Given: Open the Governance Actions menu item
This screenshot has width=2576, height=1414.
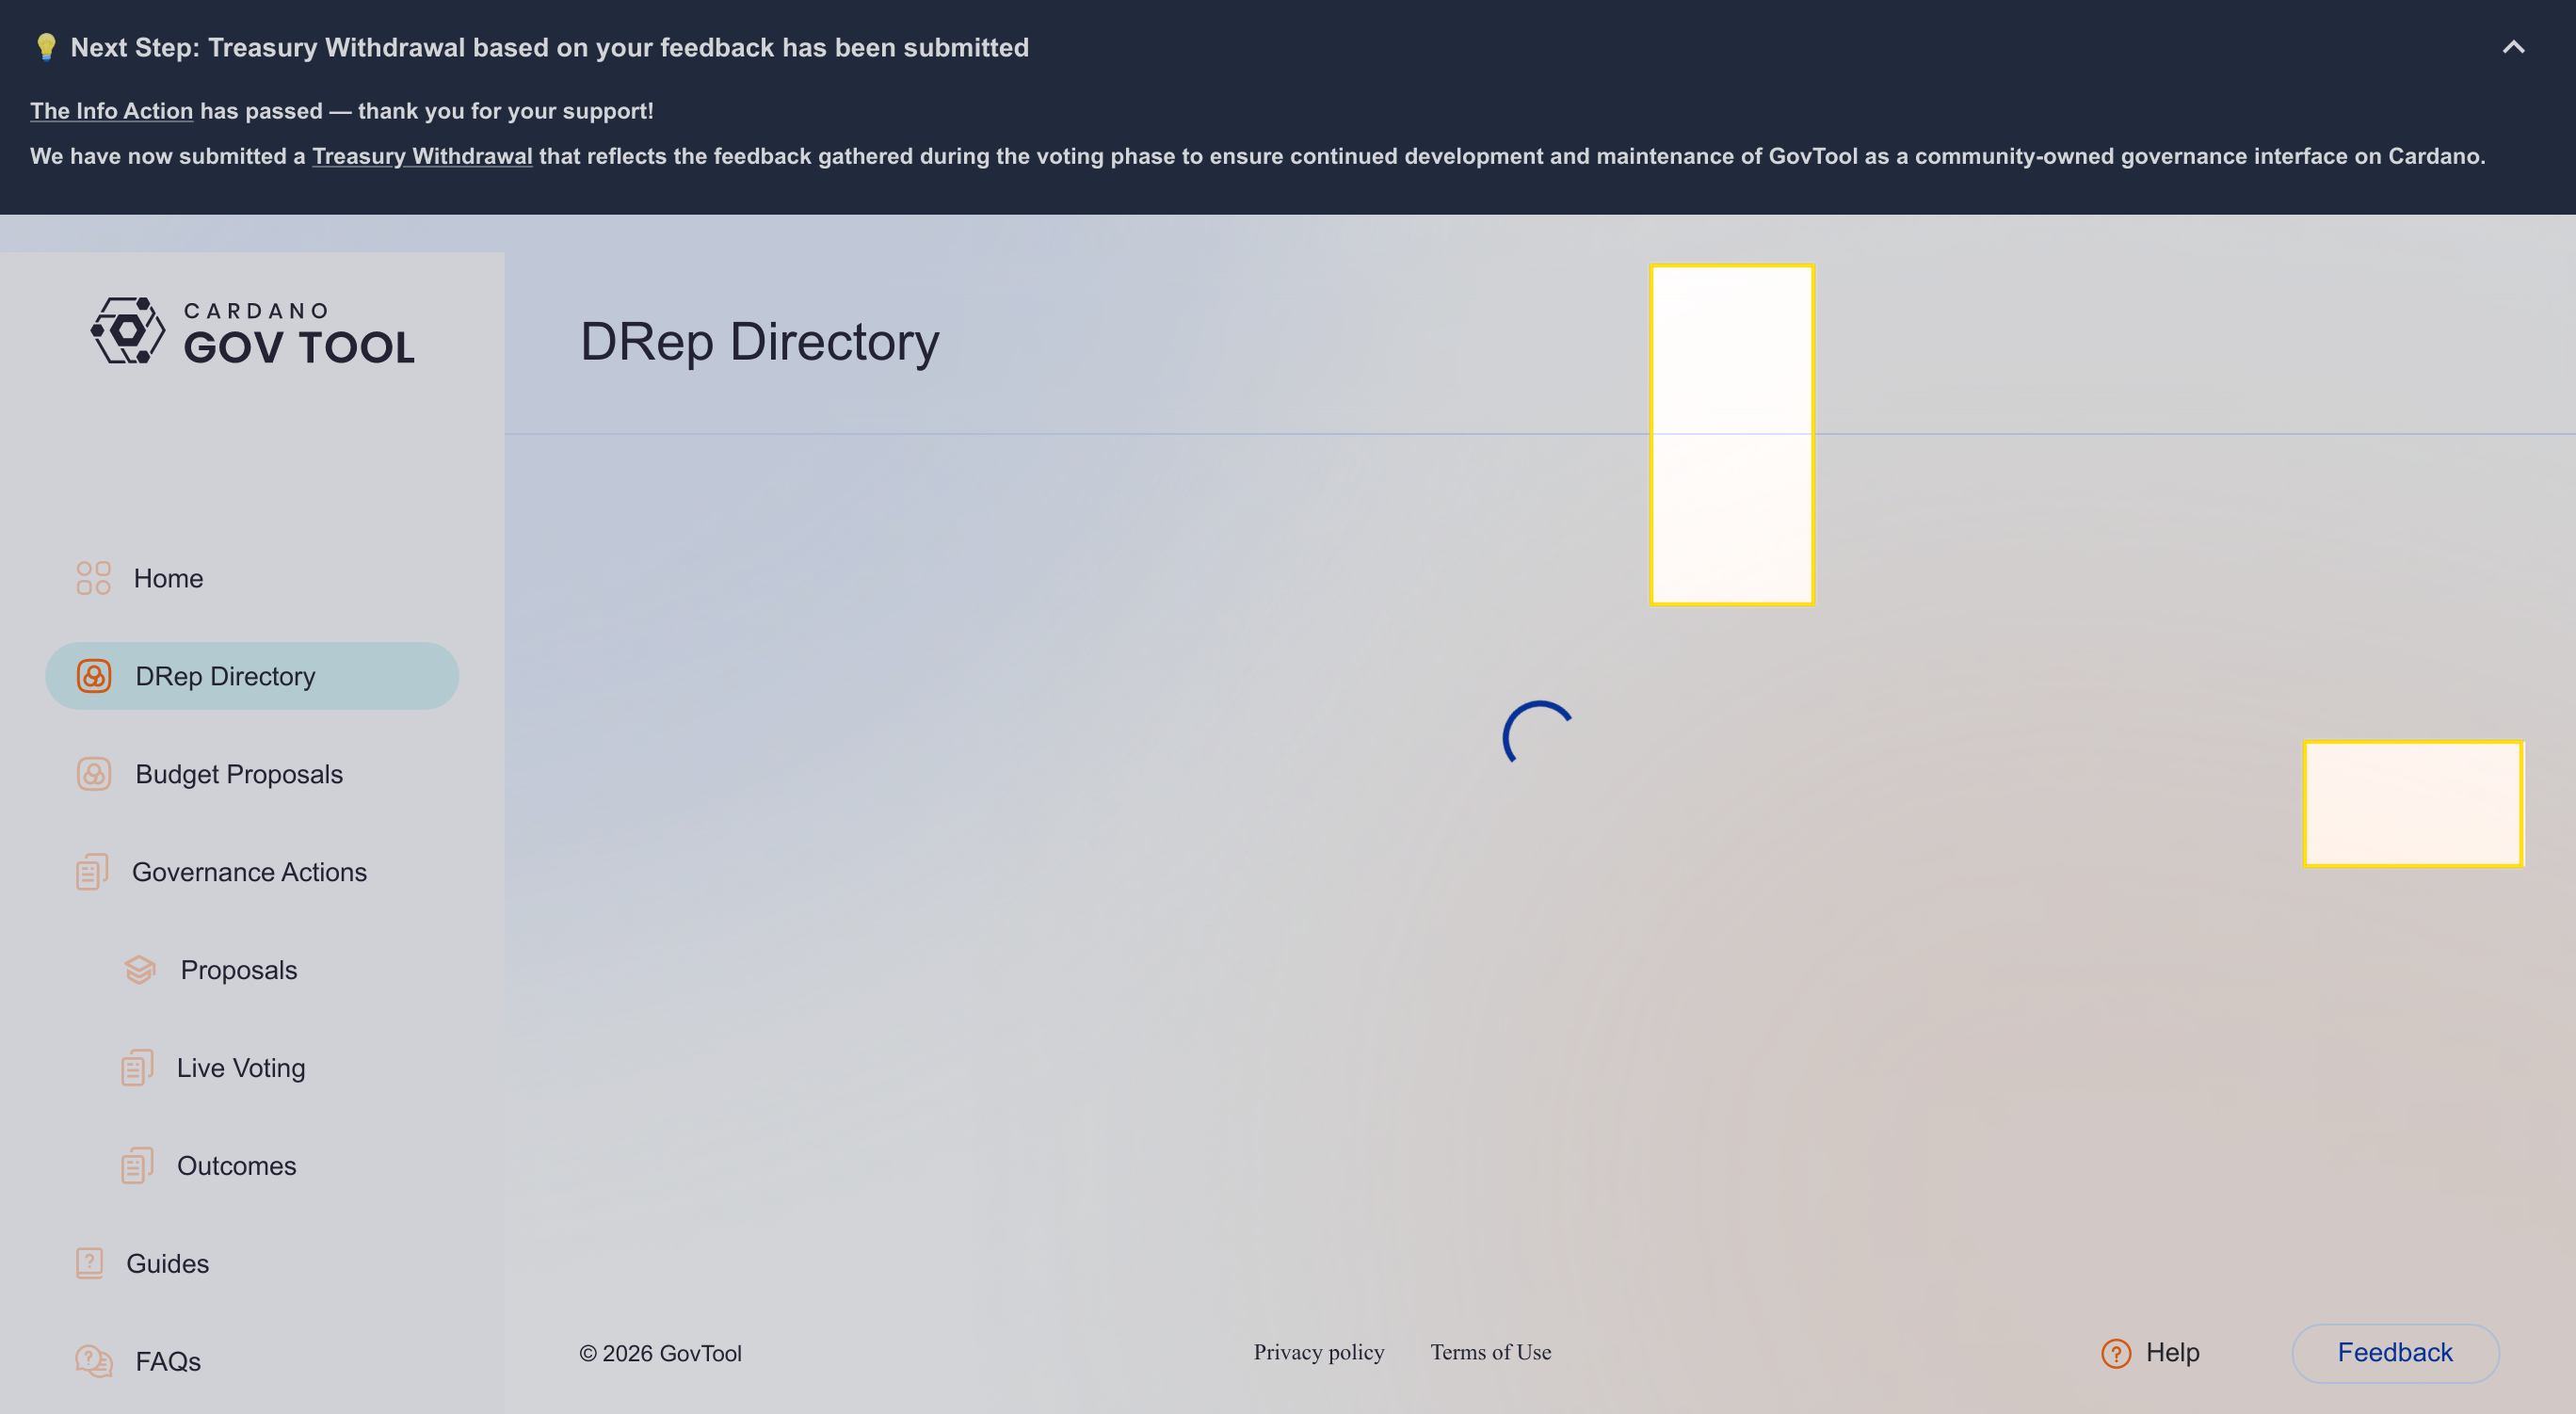Looking at the screenshot, I should (x=249, y=872).
